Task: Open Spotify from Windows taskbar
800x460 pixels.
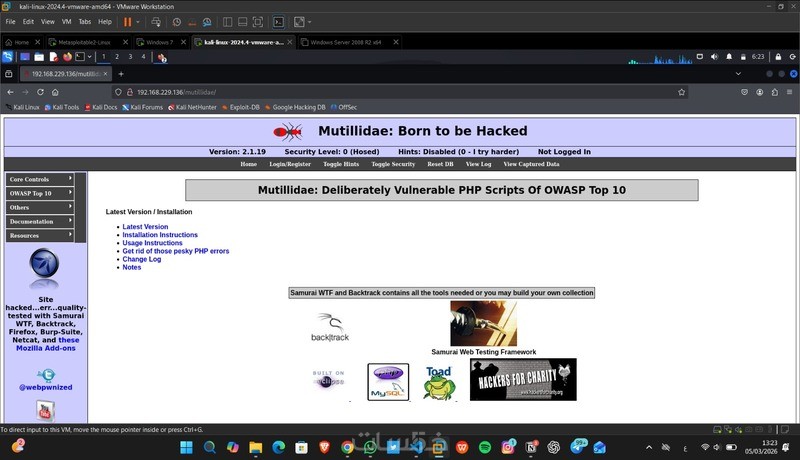Action: coord(485,447)
